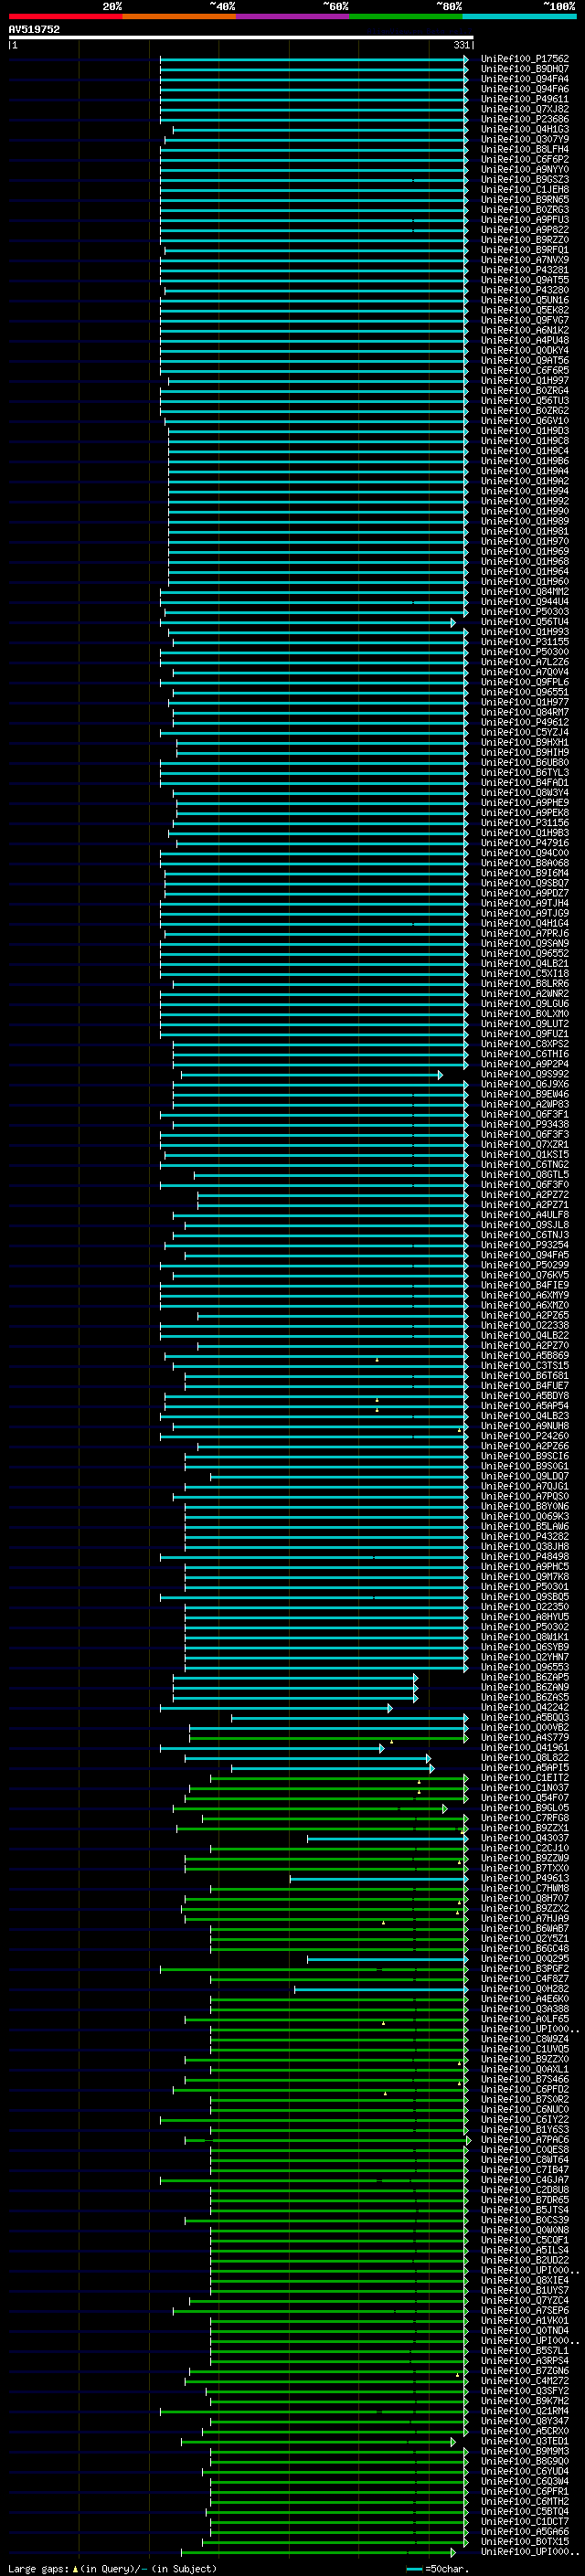Click the orange ~40% identity legend segment
This screenshot has width=585, height=2576.
point(179,17)
